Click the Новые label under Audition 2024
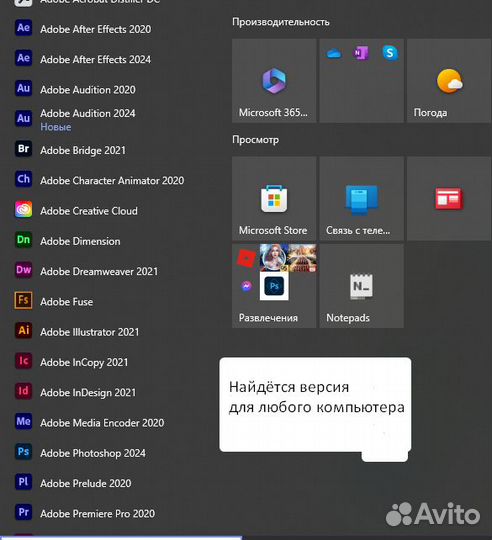The image size is (492, 540). click(56, 127)
